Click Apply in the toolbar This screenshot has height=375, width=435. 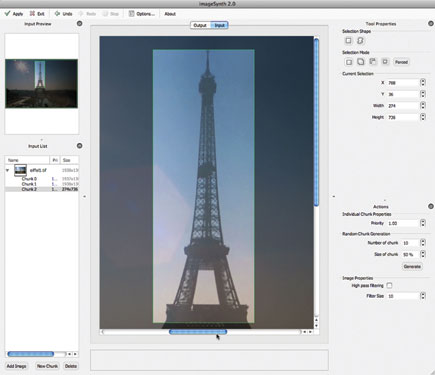[x=14, y=14]
